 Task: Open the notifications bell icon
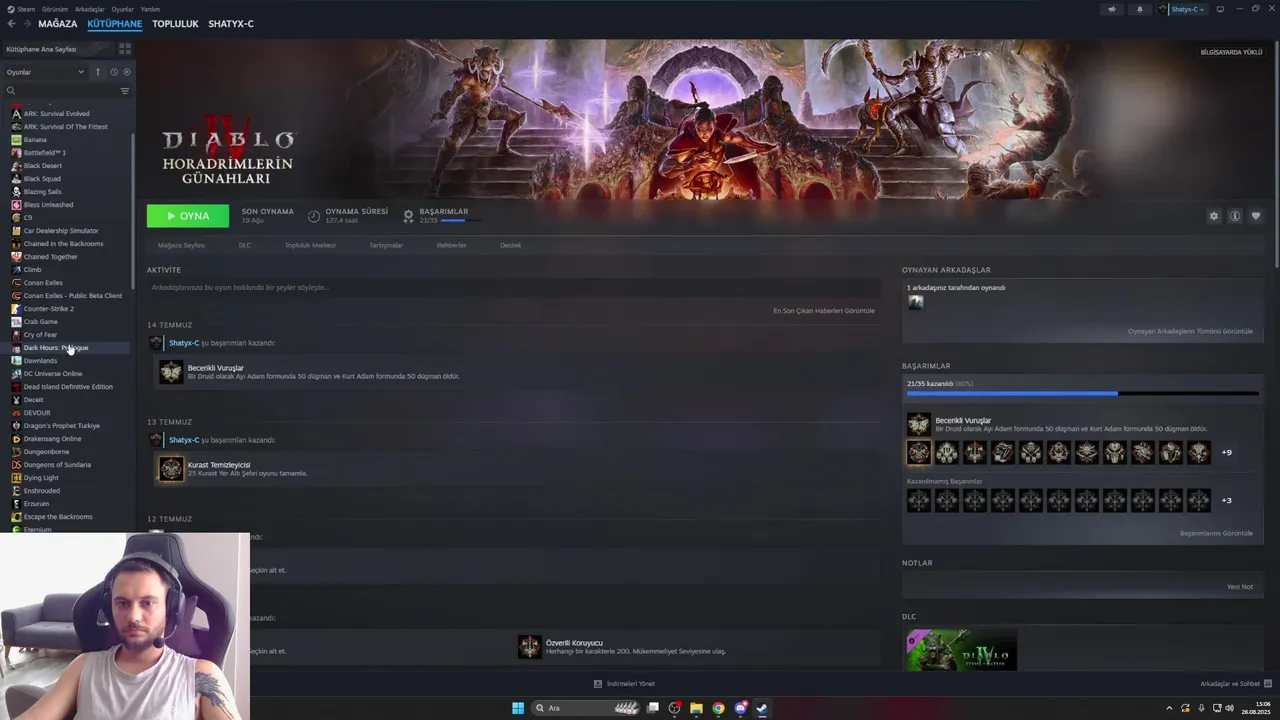point(1139,9)
